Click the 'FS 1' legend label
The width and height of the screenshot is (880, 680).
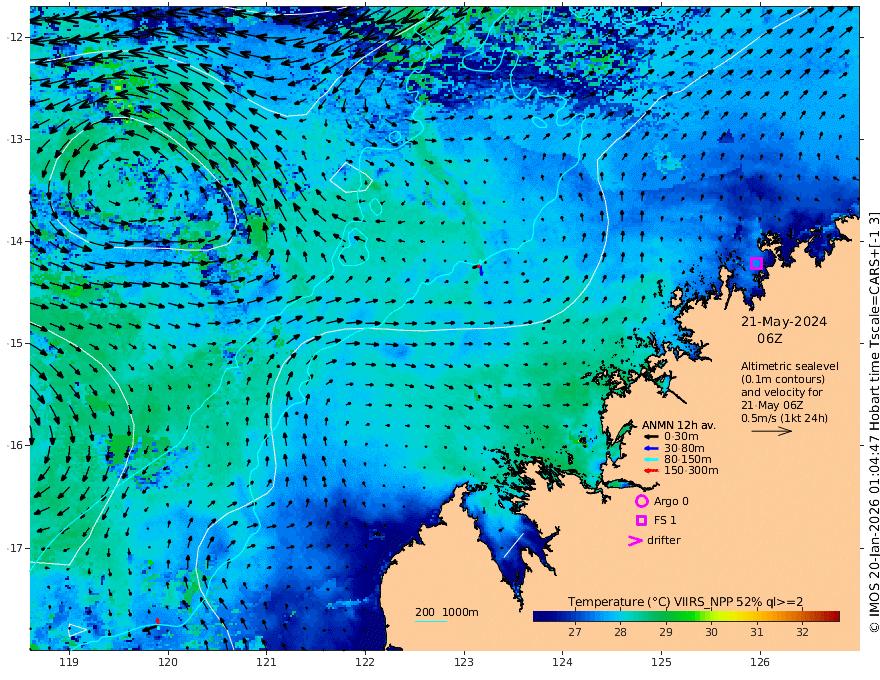[x=665, y=520]
